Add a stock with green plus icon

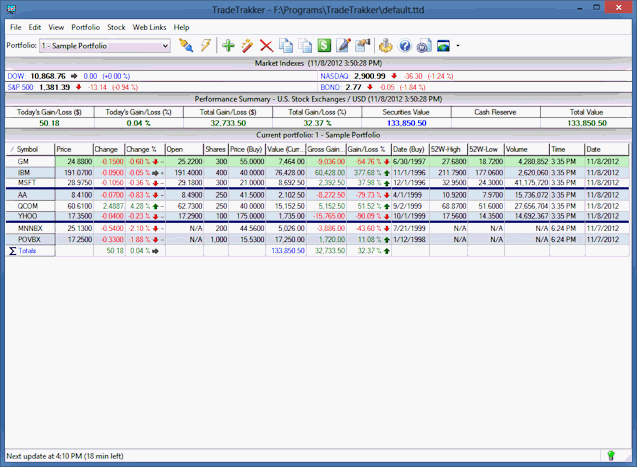click(x=228, y=45)
